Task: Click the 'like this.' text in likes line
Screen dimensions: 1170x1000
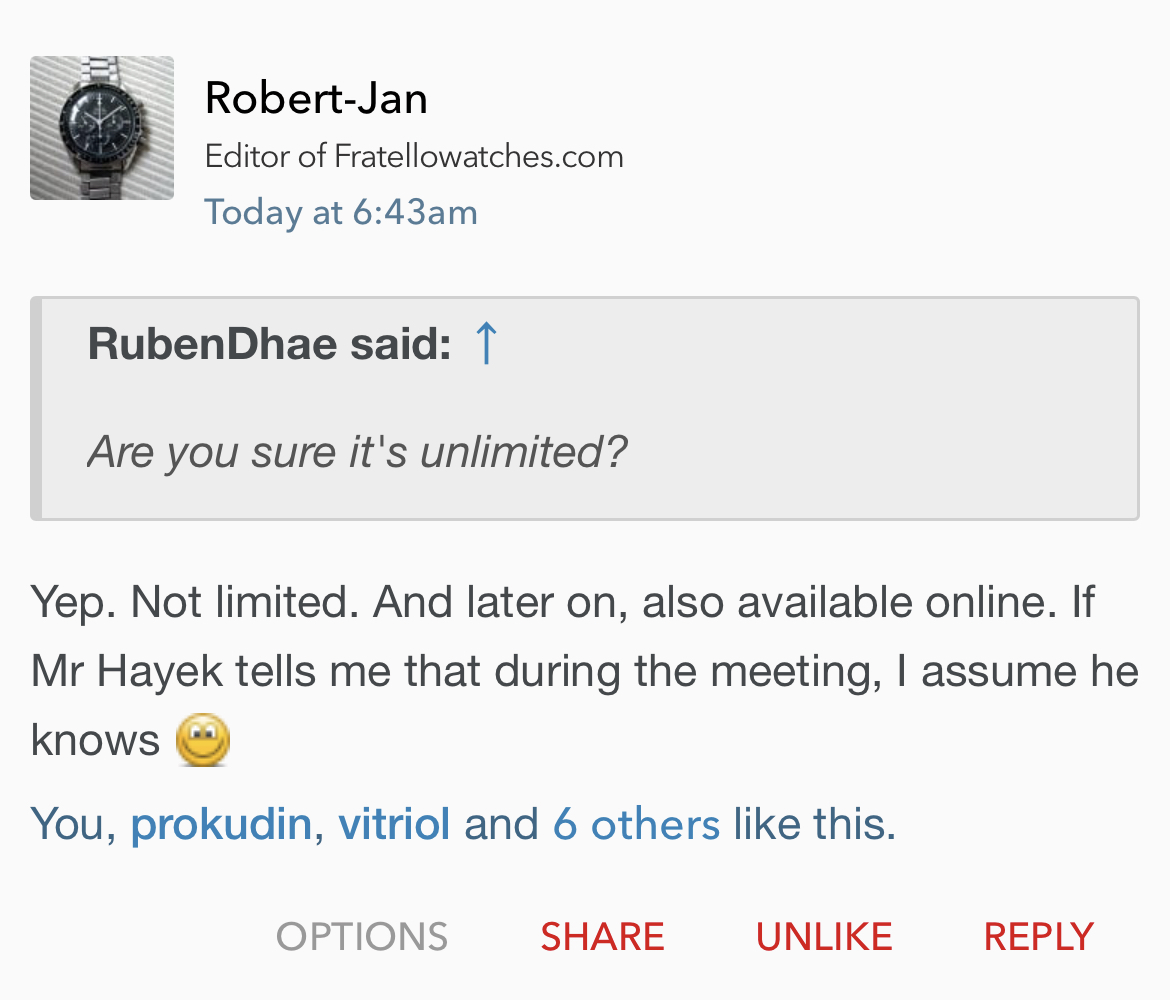Action: 814,824
